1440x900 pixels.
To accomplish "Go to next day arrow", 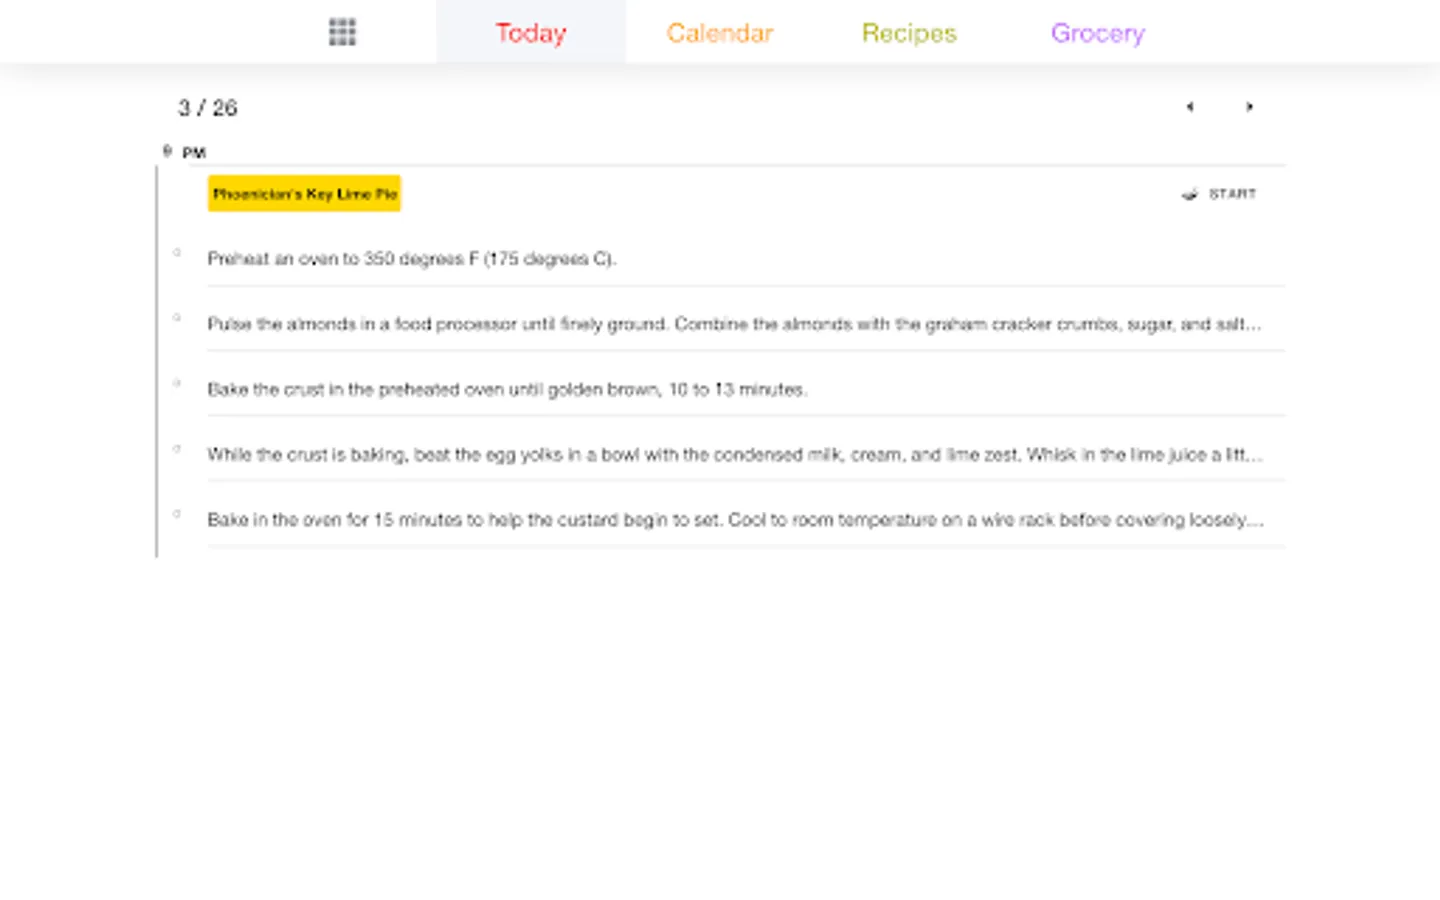I will (1249, 107).
